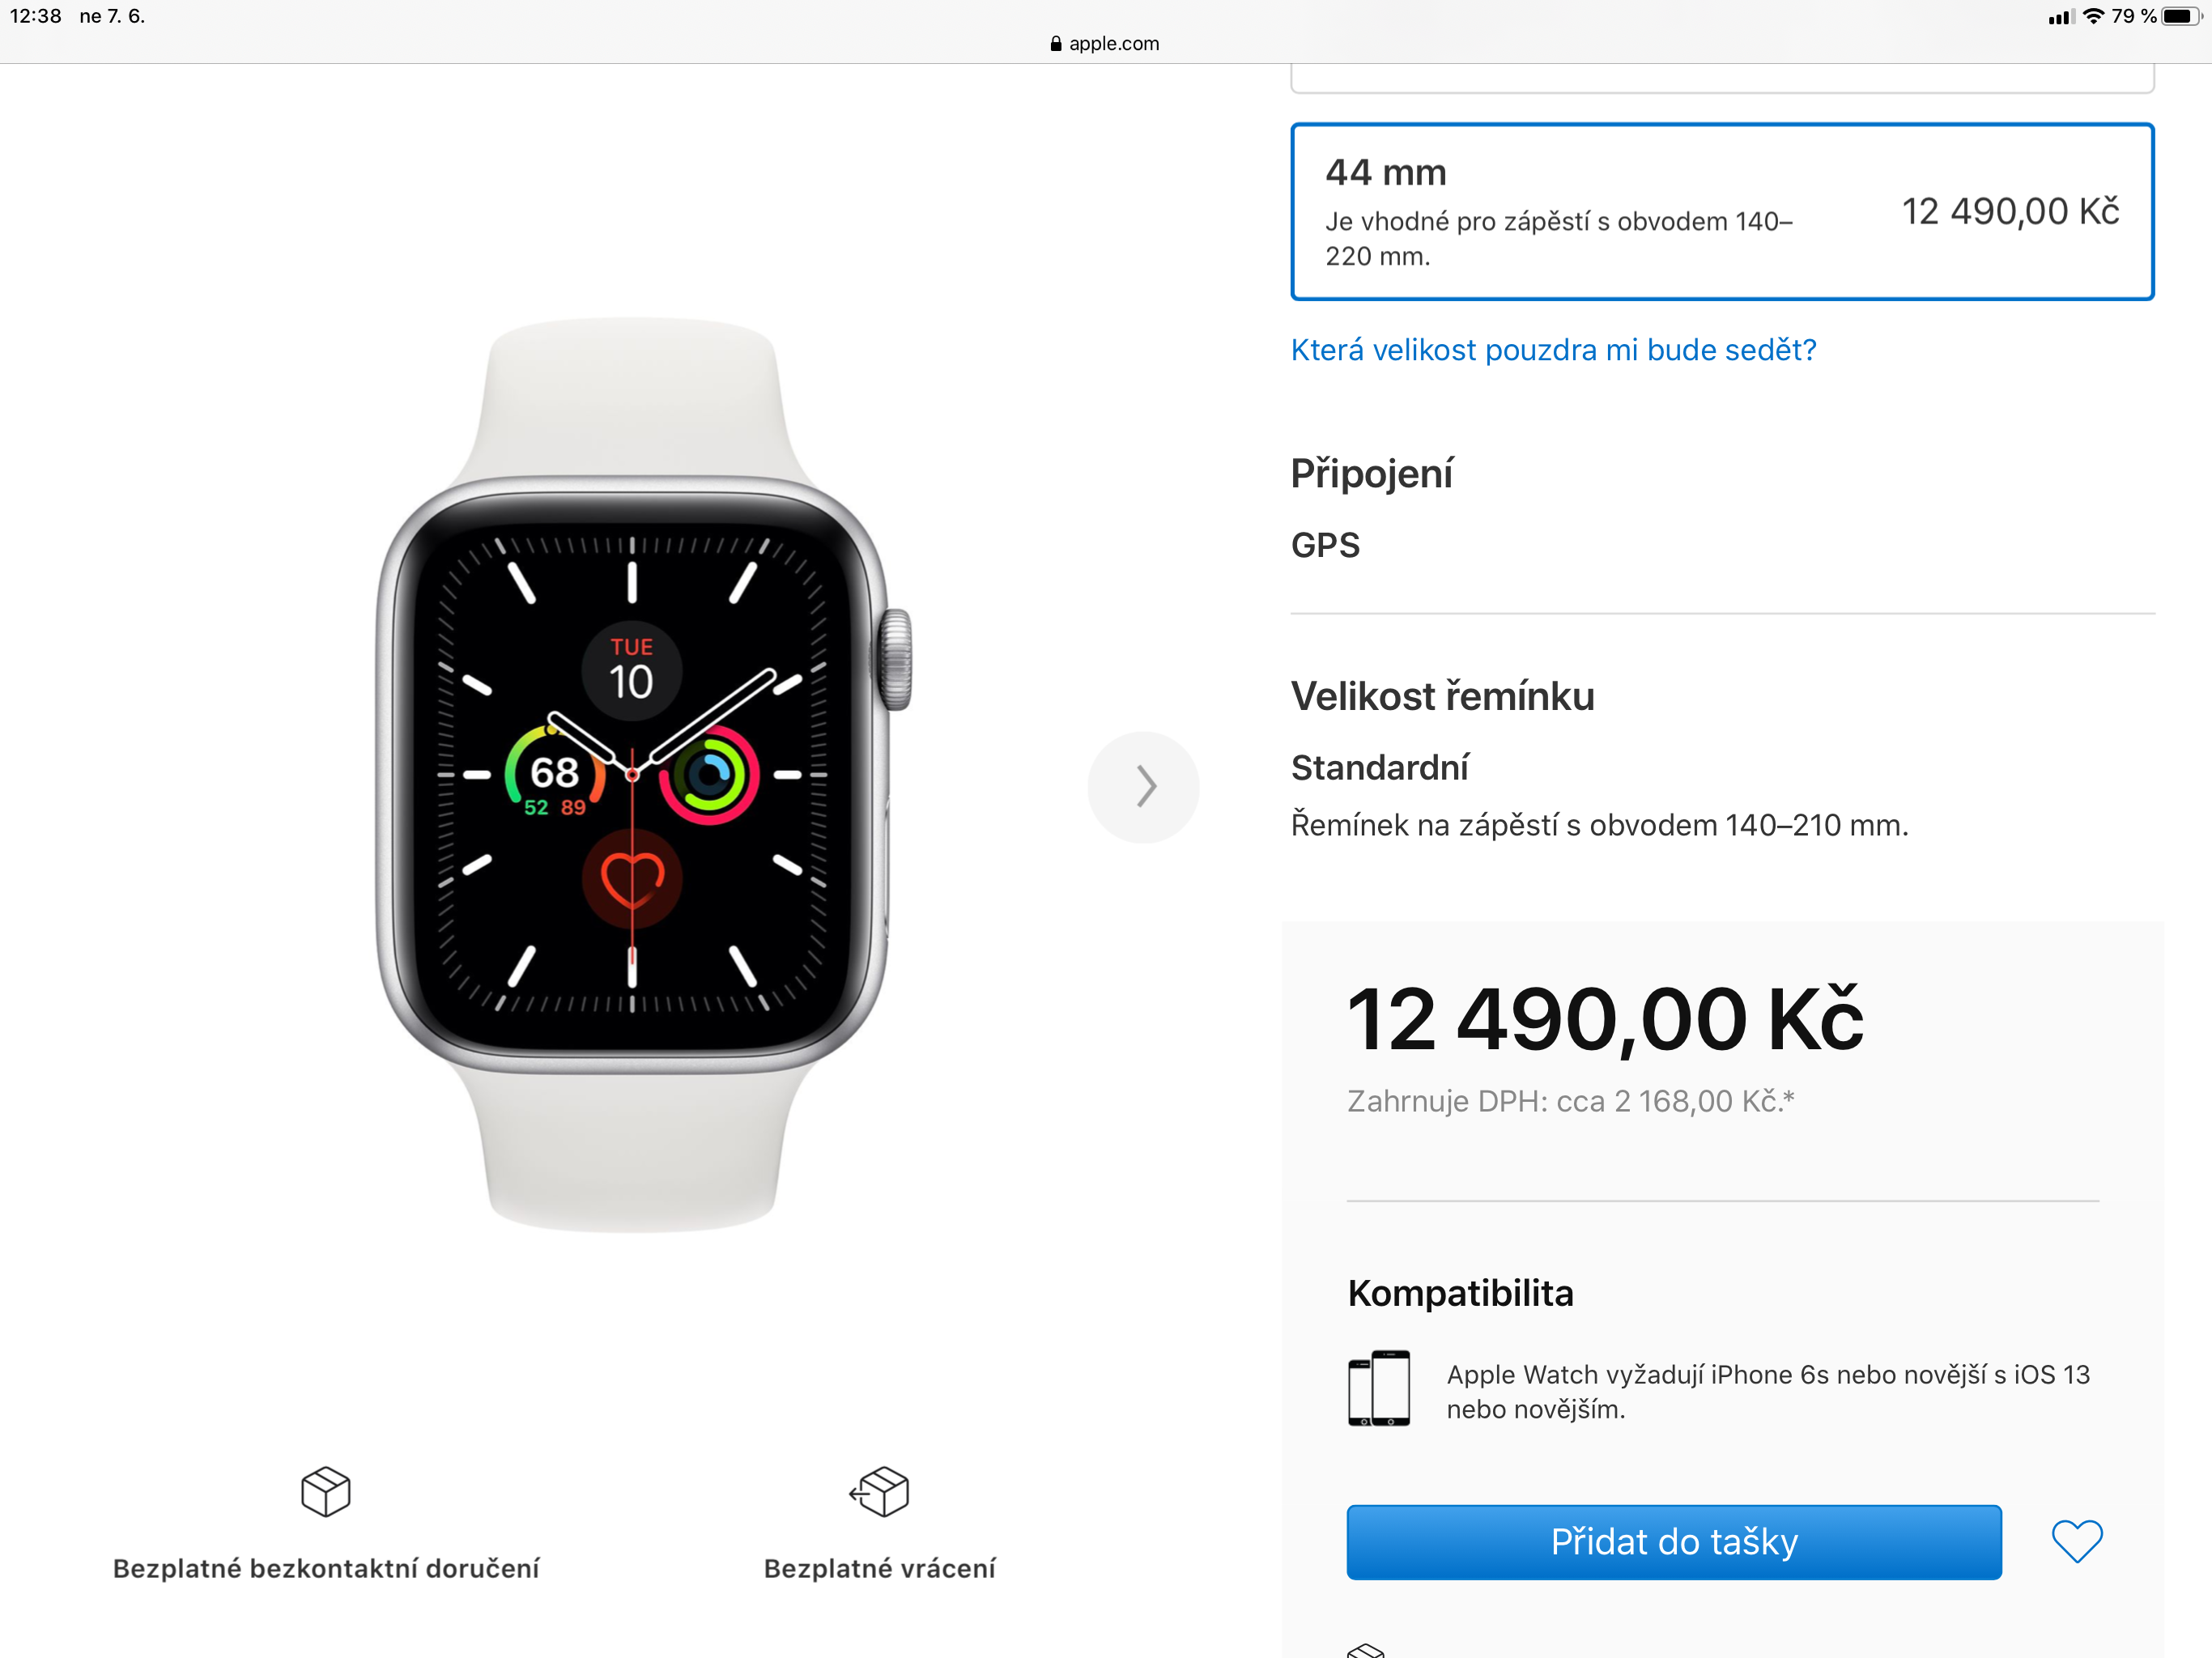Tap Bezplatné bezkontaktní doručení text
2212x1658 pixels.
point(326,1568)
